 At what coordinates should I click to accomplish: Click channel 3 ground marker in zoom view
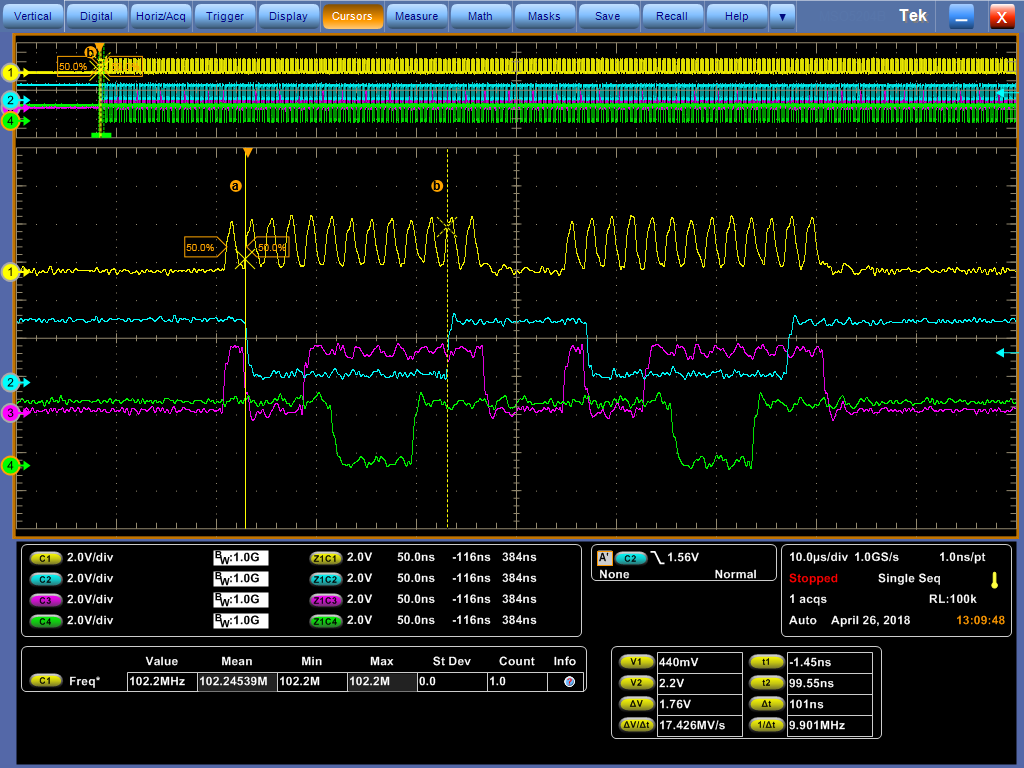pyautogui.click(x=10, y=413)
